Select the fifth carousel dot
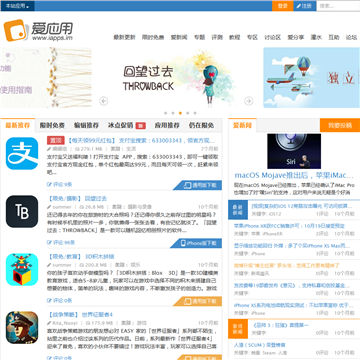 click(195, 113)
